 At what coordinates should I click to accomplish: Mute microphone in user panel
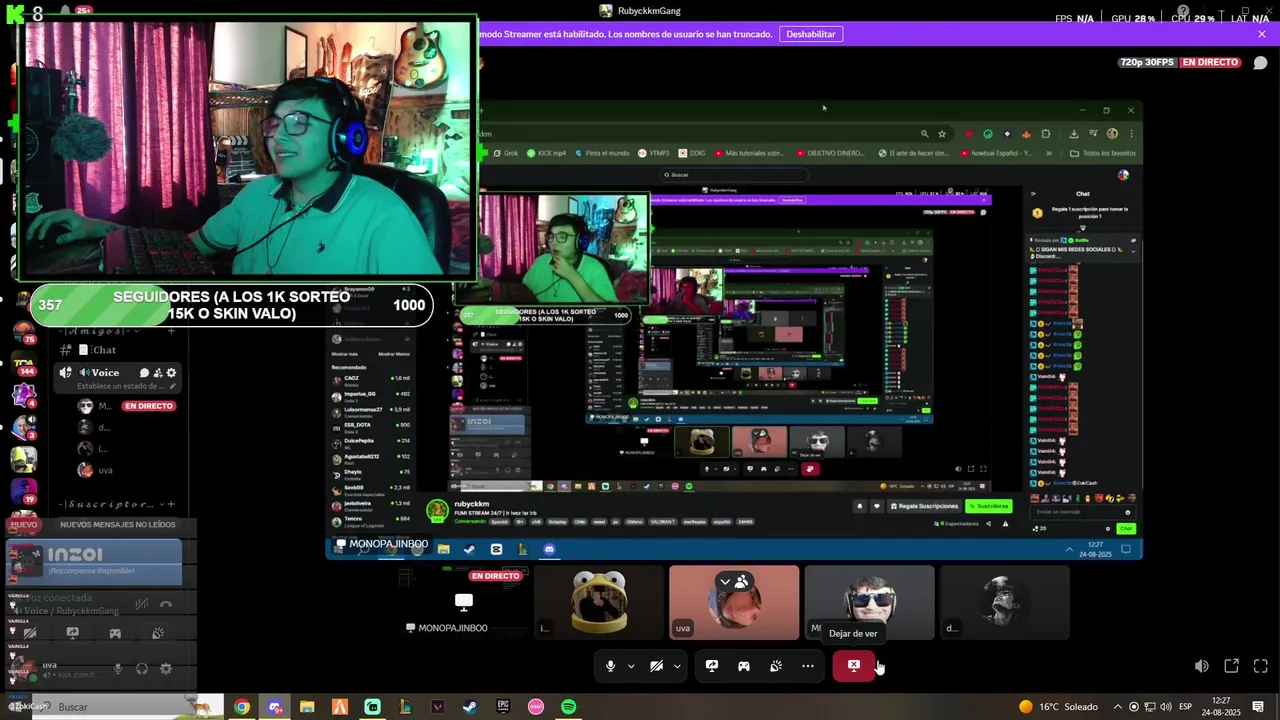click(x=118, y=669)
